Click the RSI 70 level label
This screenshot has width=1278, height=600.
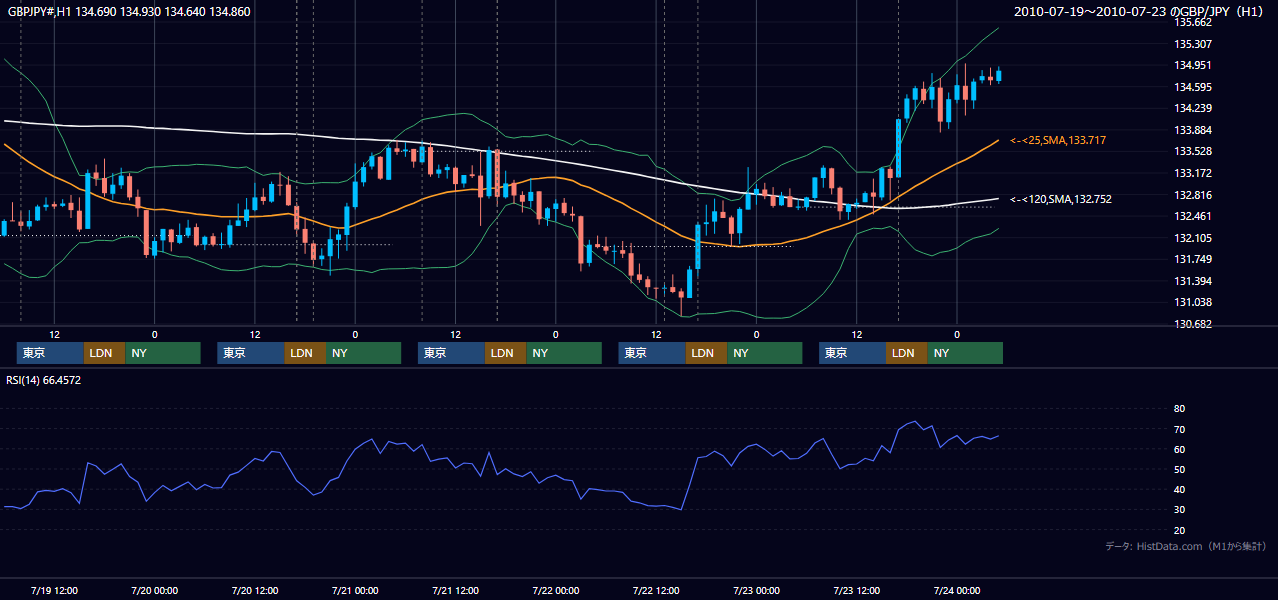click(1179, 429)
